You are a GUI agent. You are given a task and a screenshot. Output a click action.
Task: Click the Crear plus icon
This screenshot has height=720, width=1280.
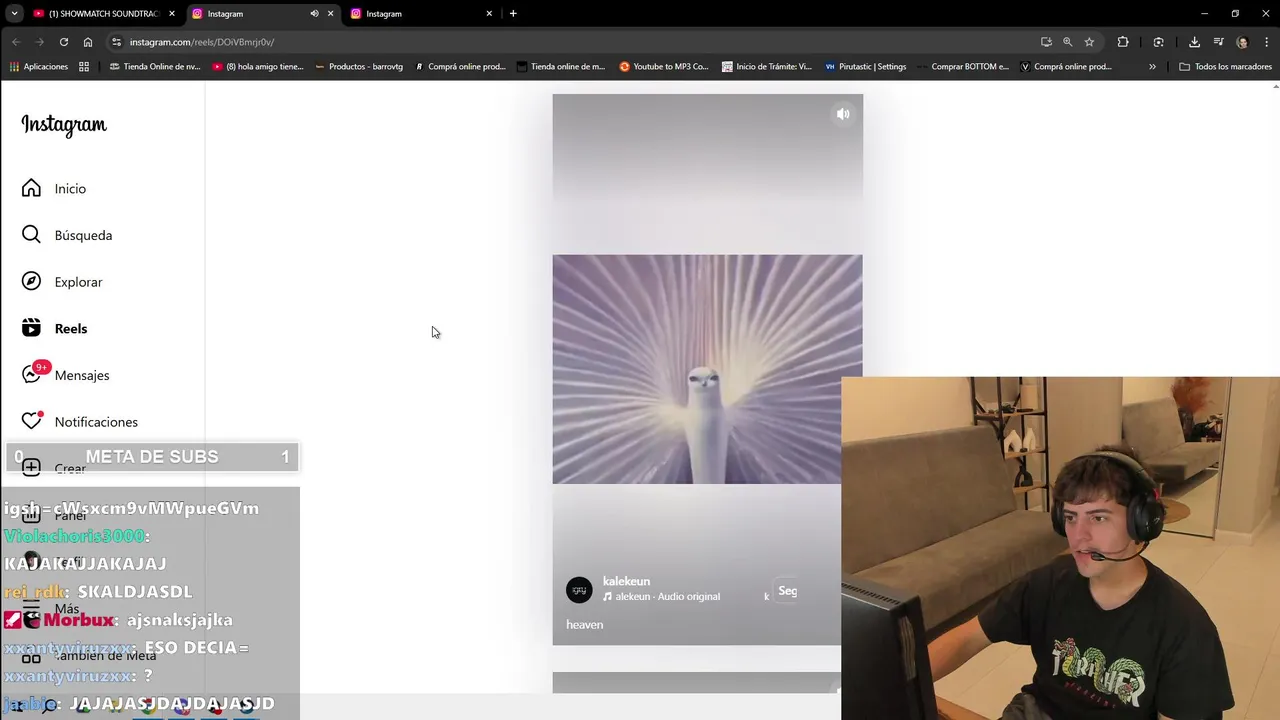(31, 468)
